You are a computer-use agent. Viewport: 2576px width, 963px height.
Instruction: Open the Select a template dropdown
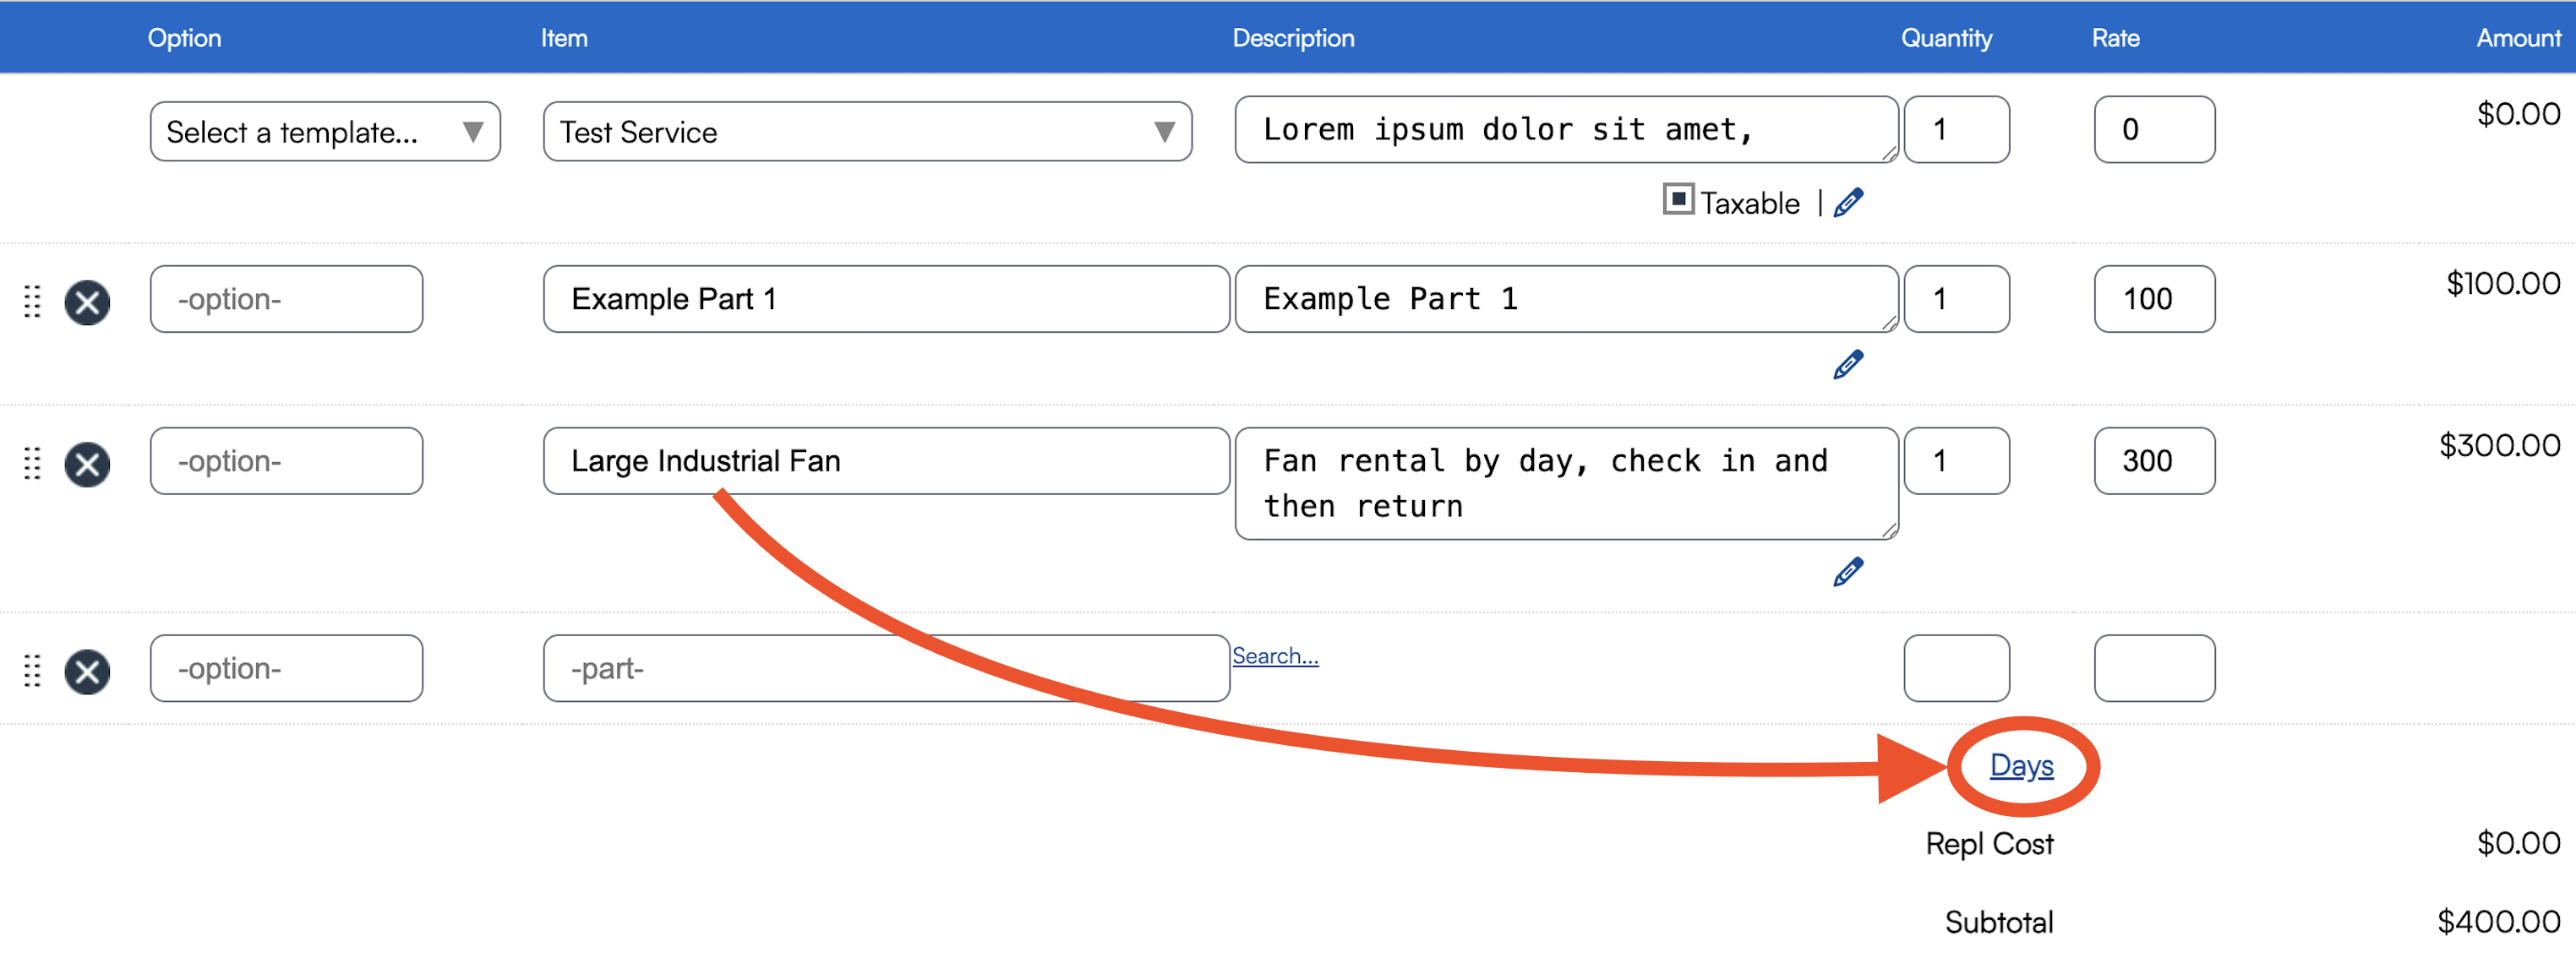coord(324,131)
